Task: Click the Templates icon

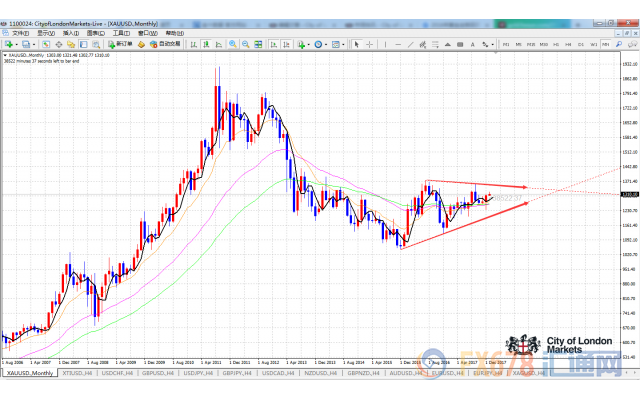Action: (336, 44)
